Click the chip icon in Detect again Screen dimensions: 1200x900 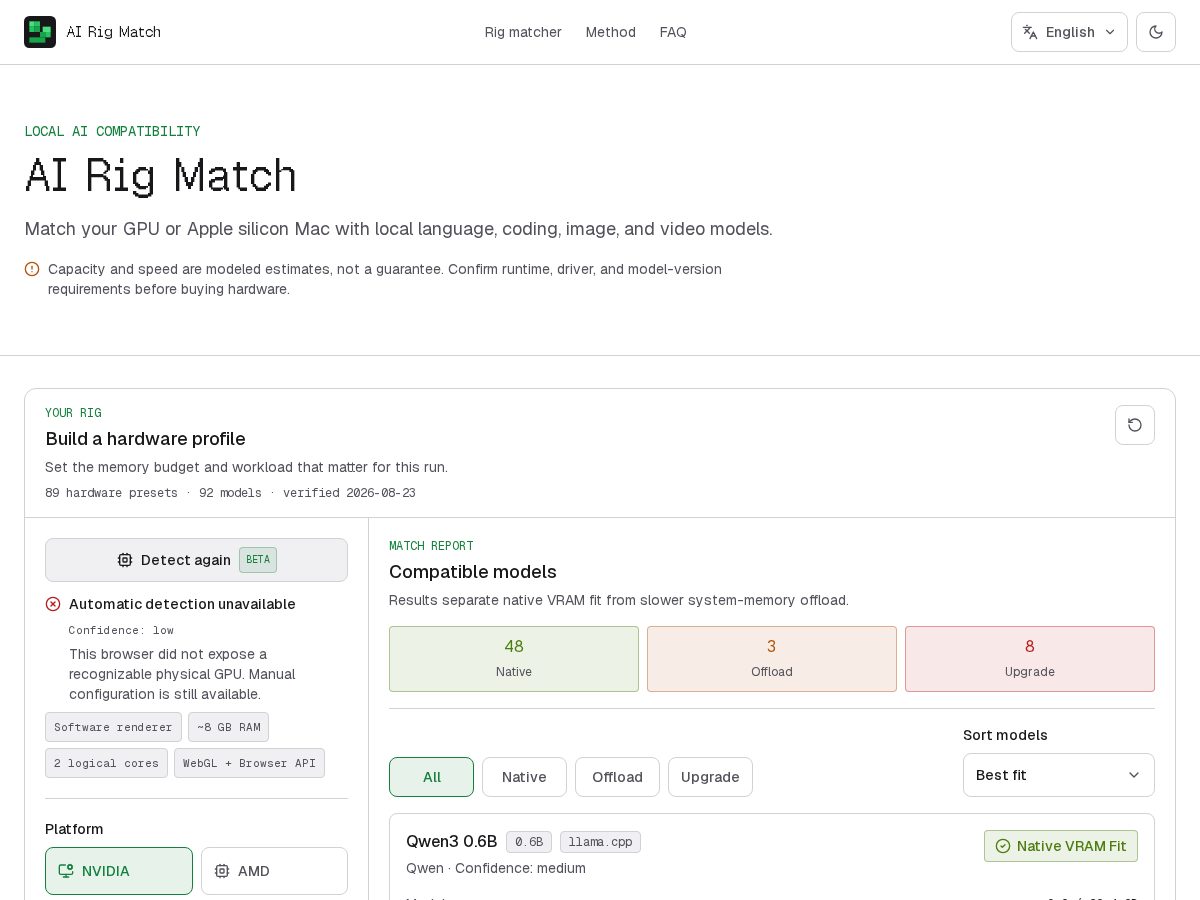pos(125,560)
